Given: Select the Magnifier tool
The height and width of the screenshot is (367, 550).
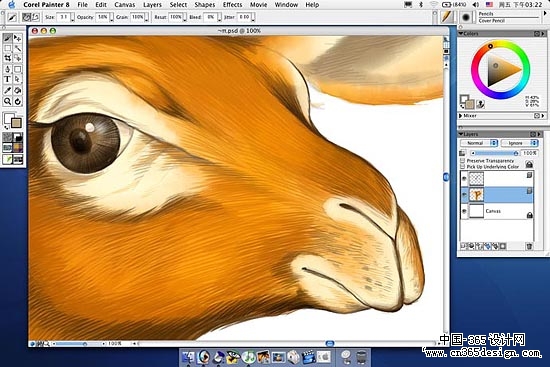Looking at the screenshot, I should click(7, 101).
